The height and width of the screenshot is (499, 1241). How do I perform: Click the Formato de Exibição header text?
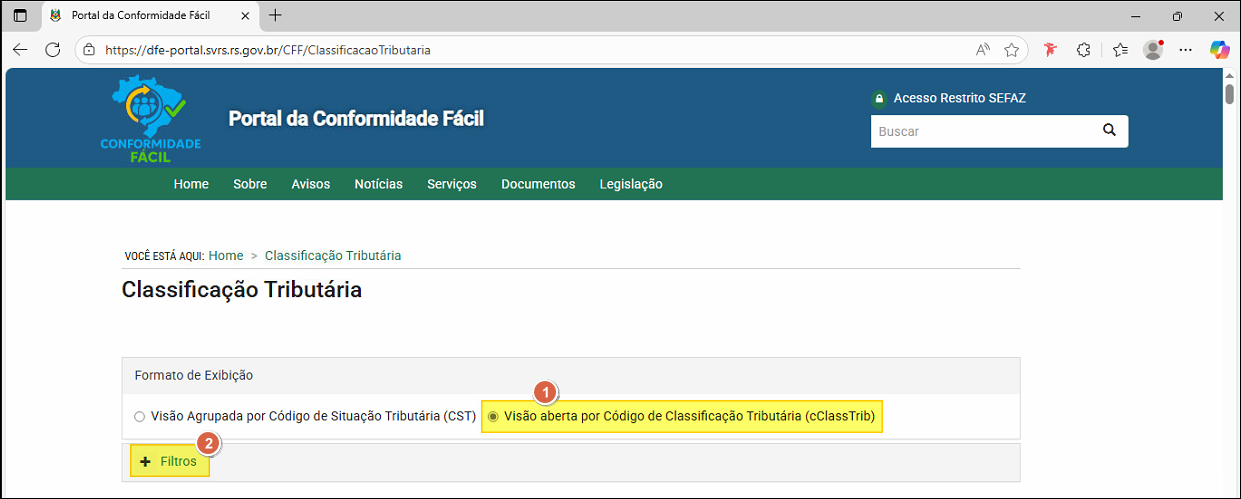(194, 376)
